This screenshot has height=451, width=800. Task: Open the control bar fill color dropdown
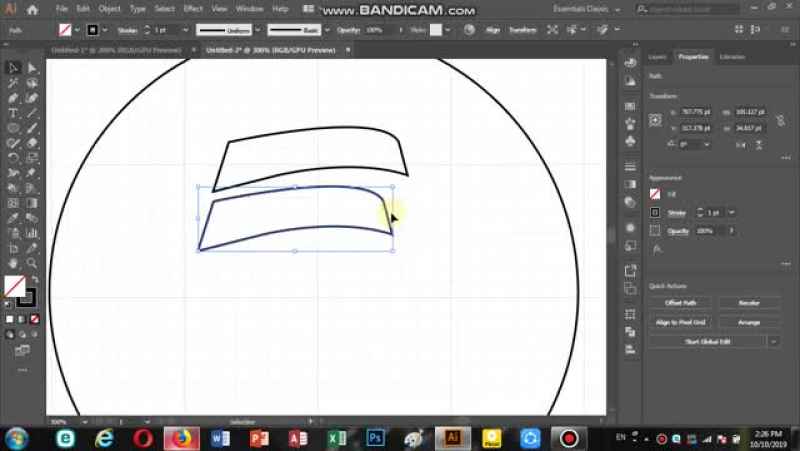[x=77, y=30]
